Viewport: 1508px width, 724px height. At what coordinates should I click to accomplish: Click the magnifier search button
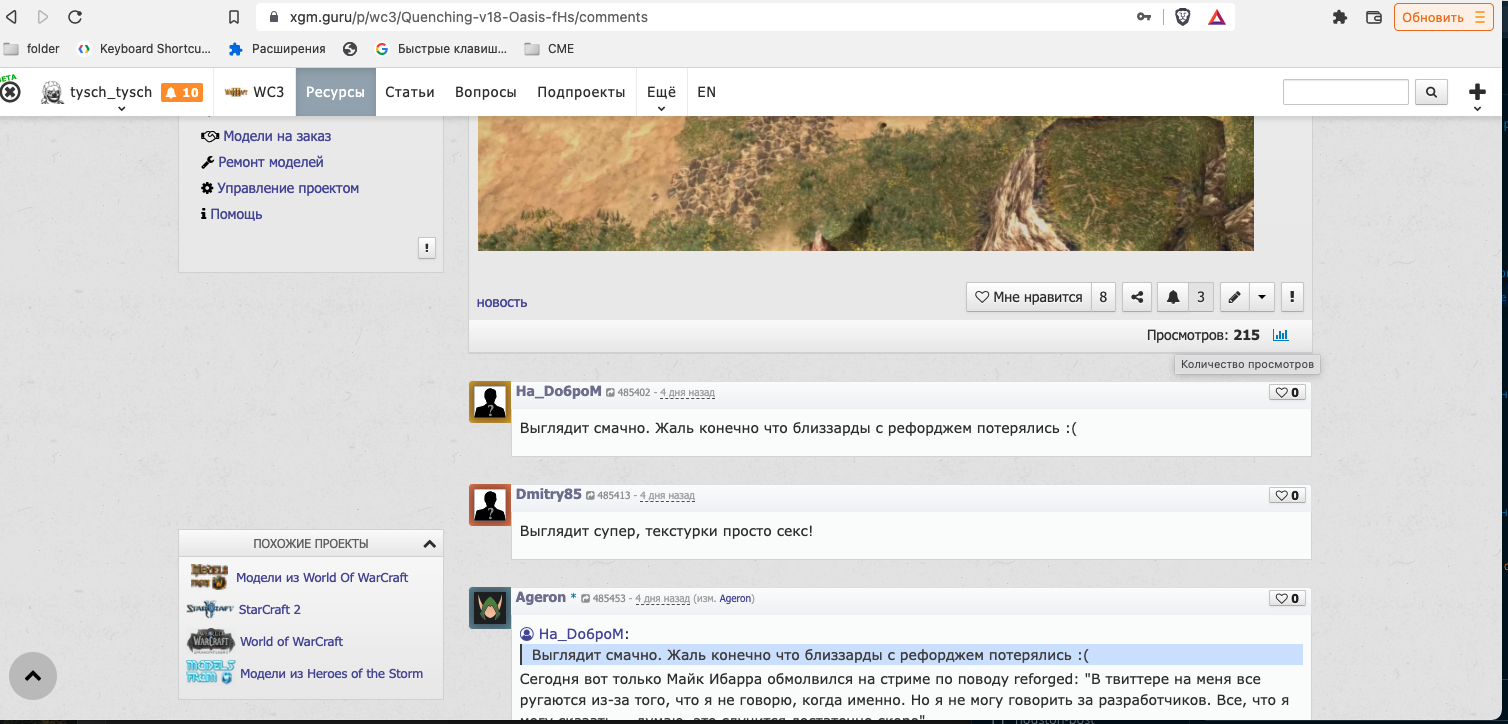tap(1431, 92)
